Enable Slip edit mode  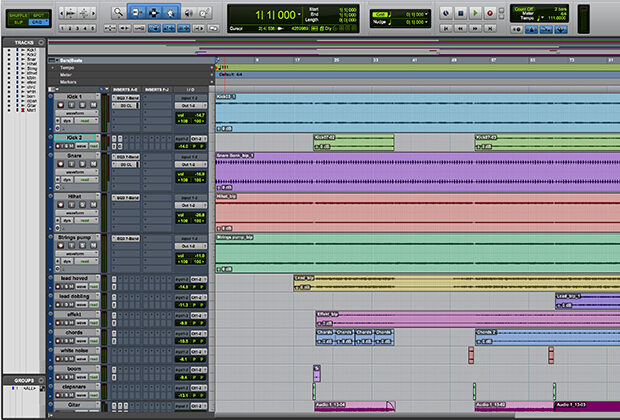point(18,22)
